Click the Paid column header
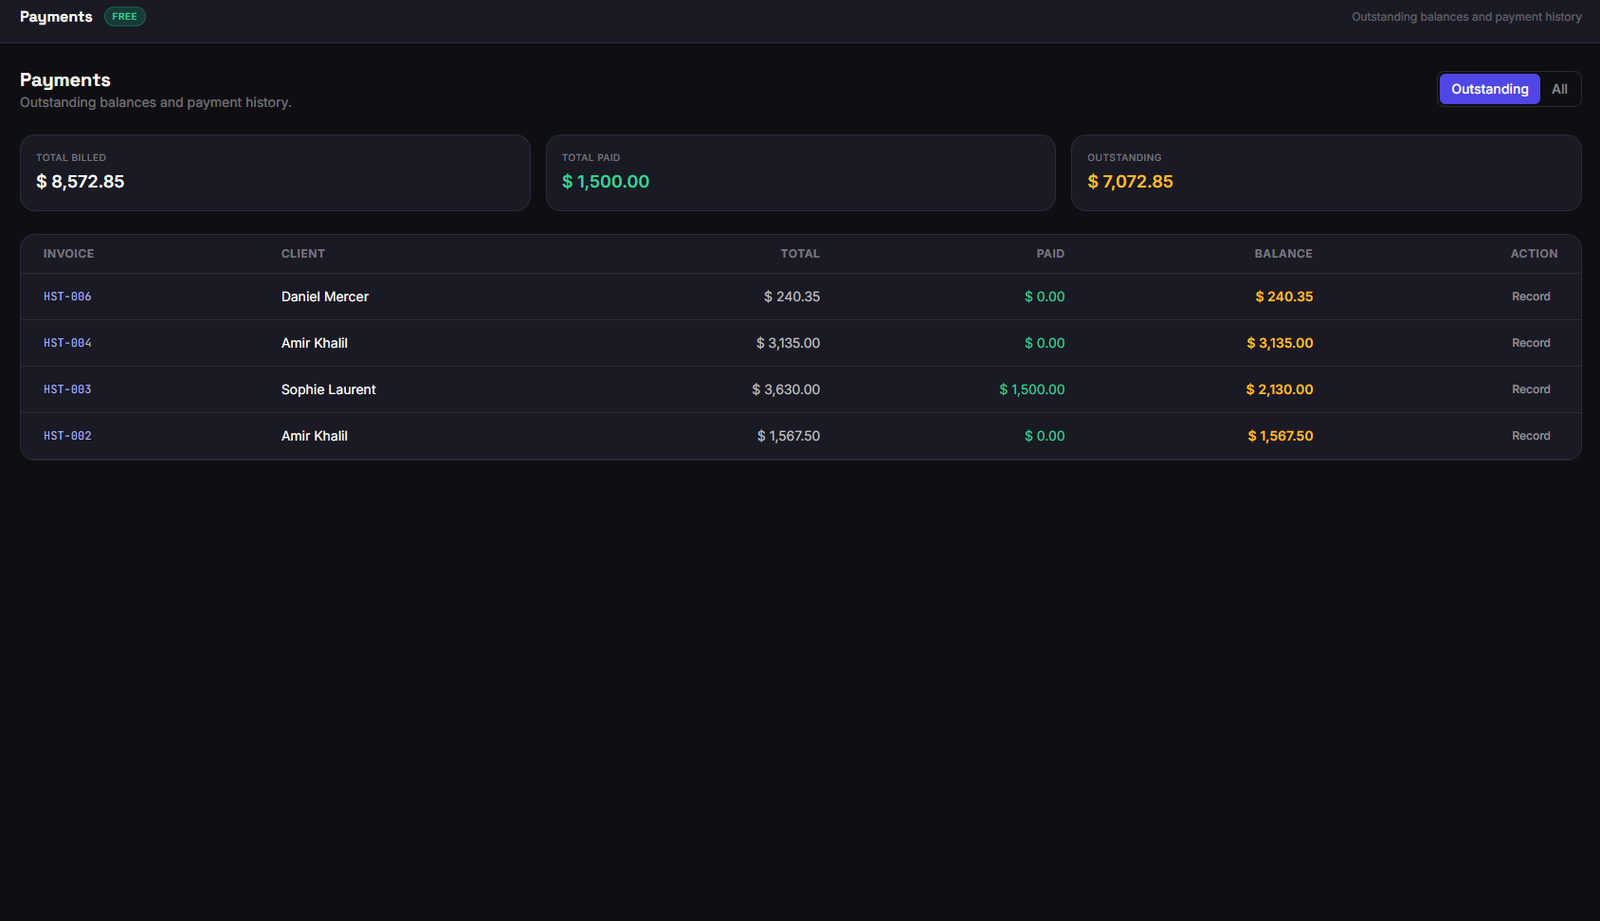The image size is (1600, 921). (1050, 254)
